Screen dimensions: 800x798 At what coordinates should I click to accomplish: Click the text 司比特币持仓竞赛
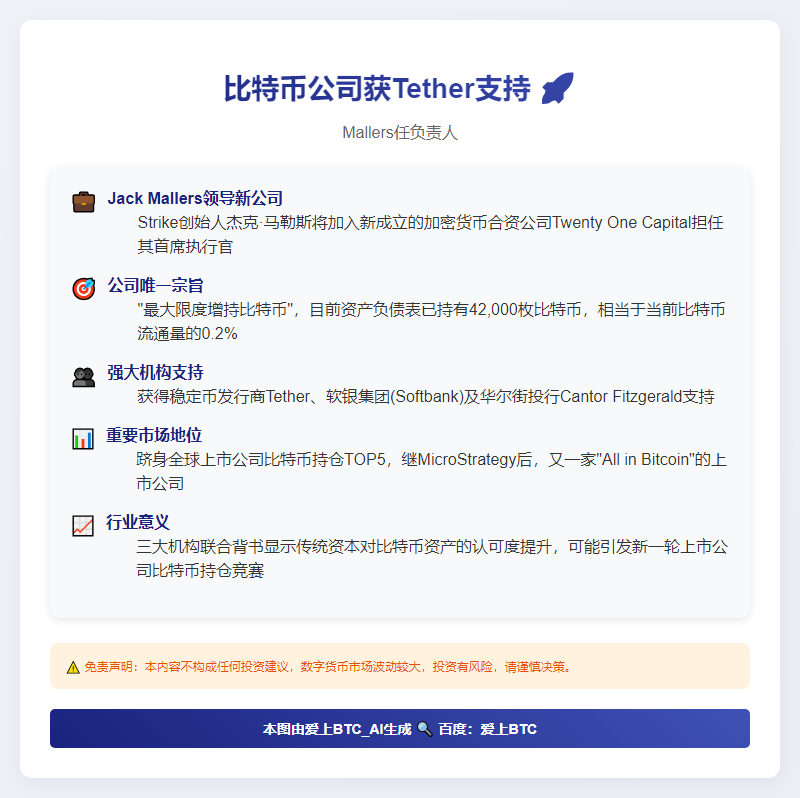(x=200, y=570)
